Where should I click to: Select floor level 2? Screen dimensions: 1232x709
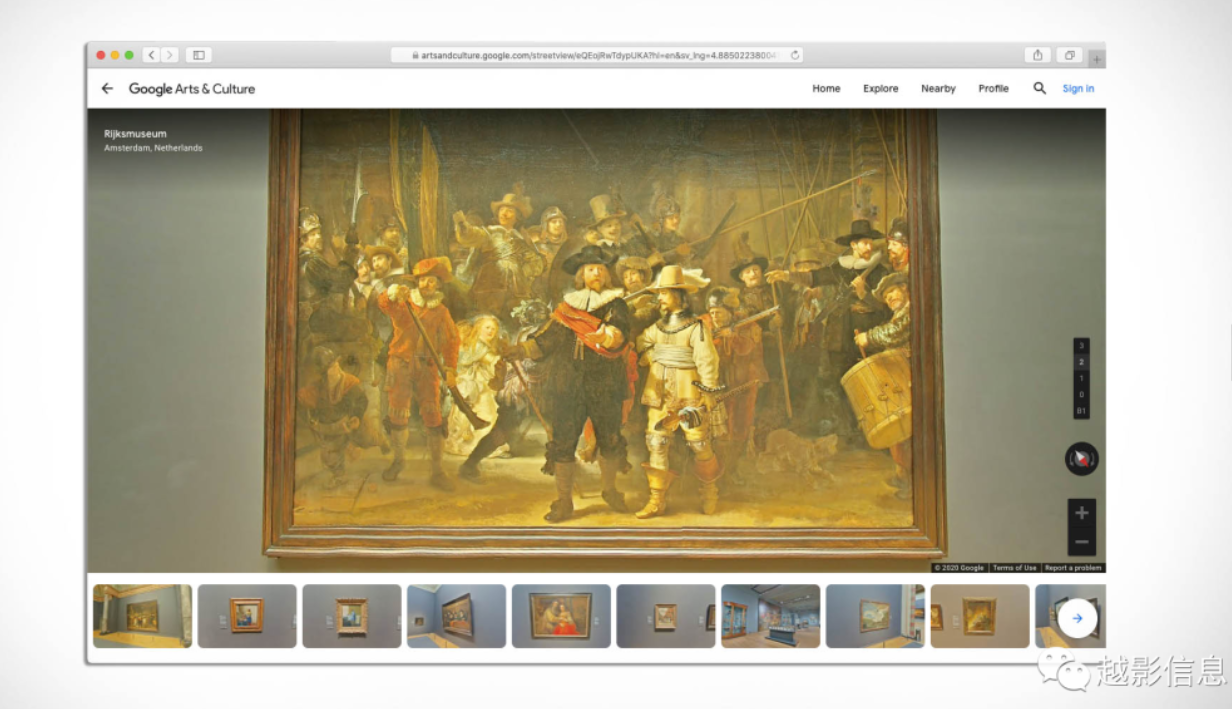click(1081, 362)
